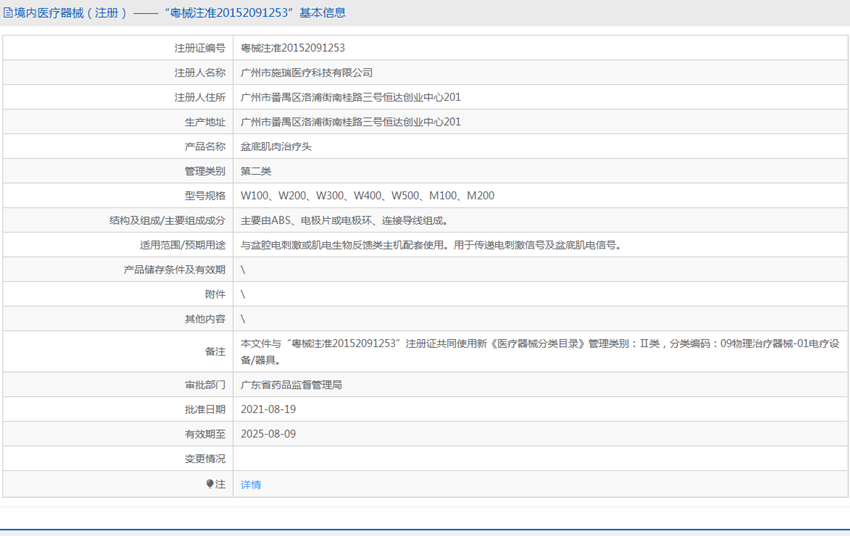
Task: Click the 产品名称 label
Action: 205,147
